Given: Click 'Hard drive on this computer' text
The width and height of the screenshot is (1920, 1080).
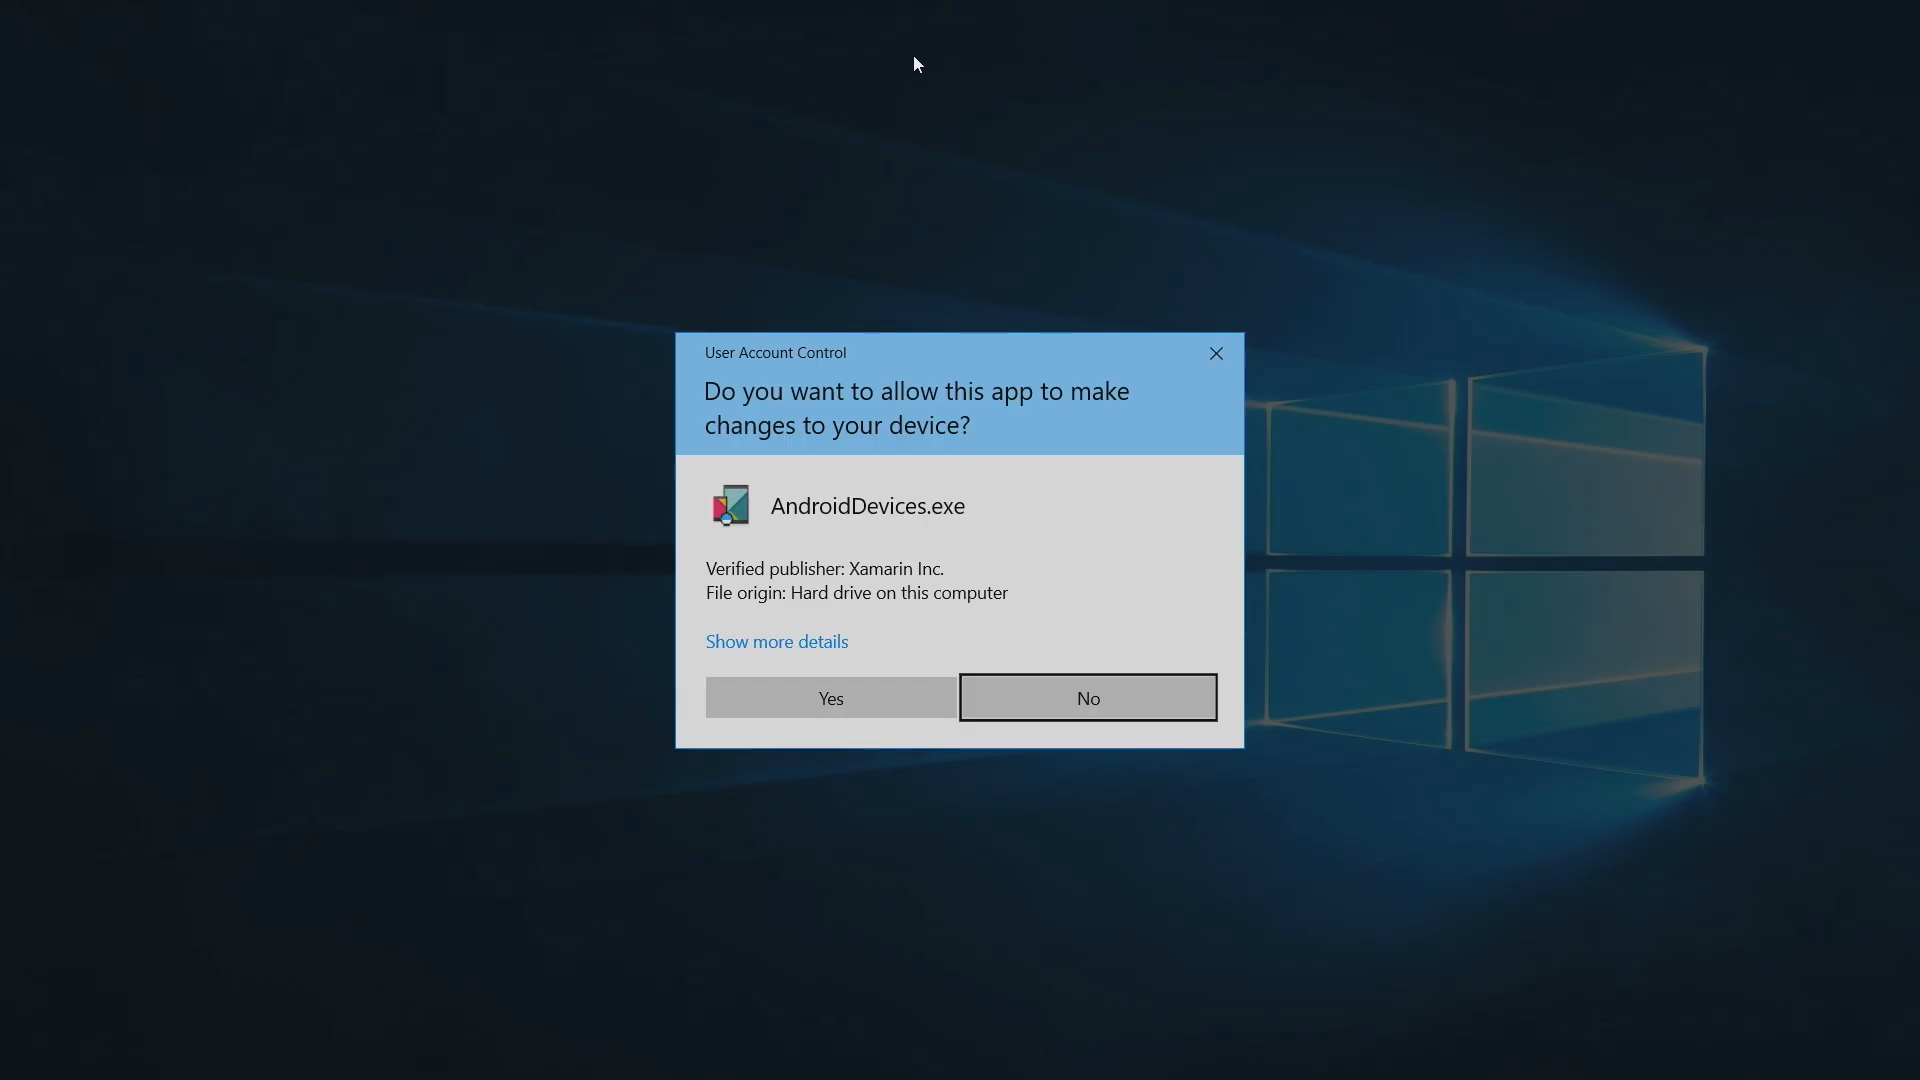Looking at the screenshot, I should pyautogui.click(x=899, y=593).
